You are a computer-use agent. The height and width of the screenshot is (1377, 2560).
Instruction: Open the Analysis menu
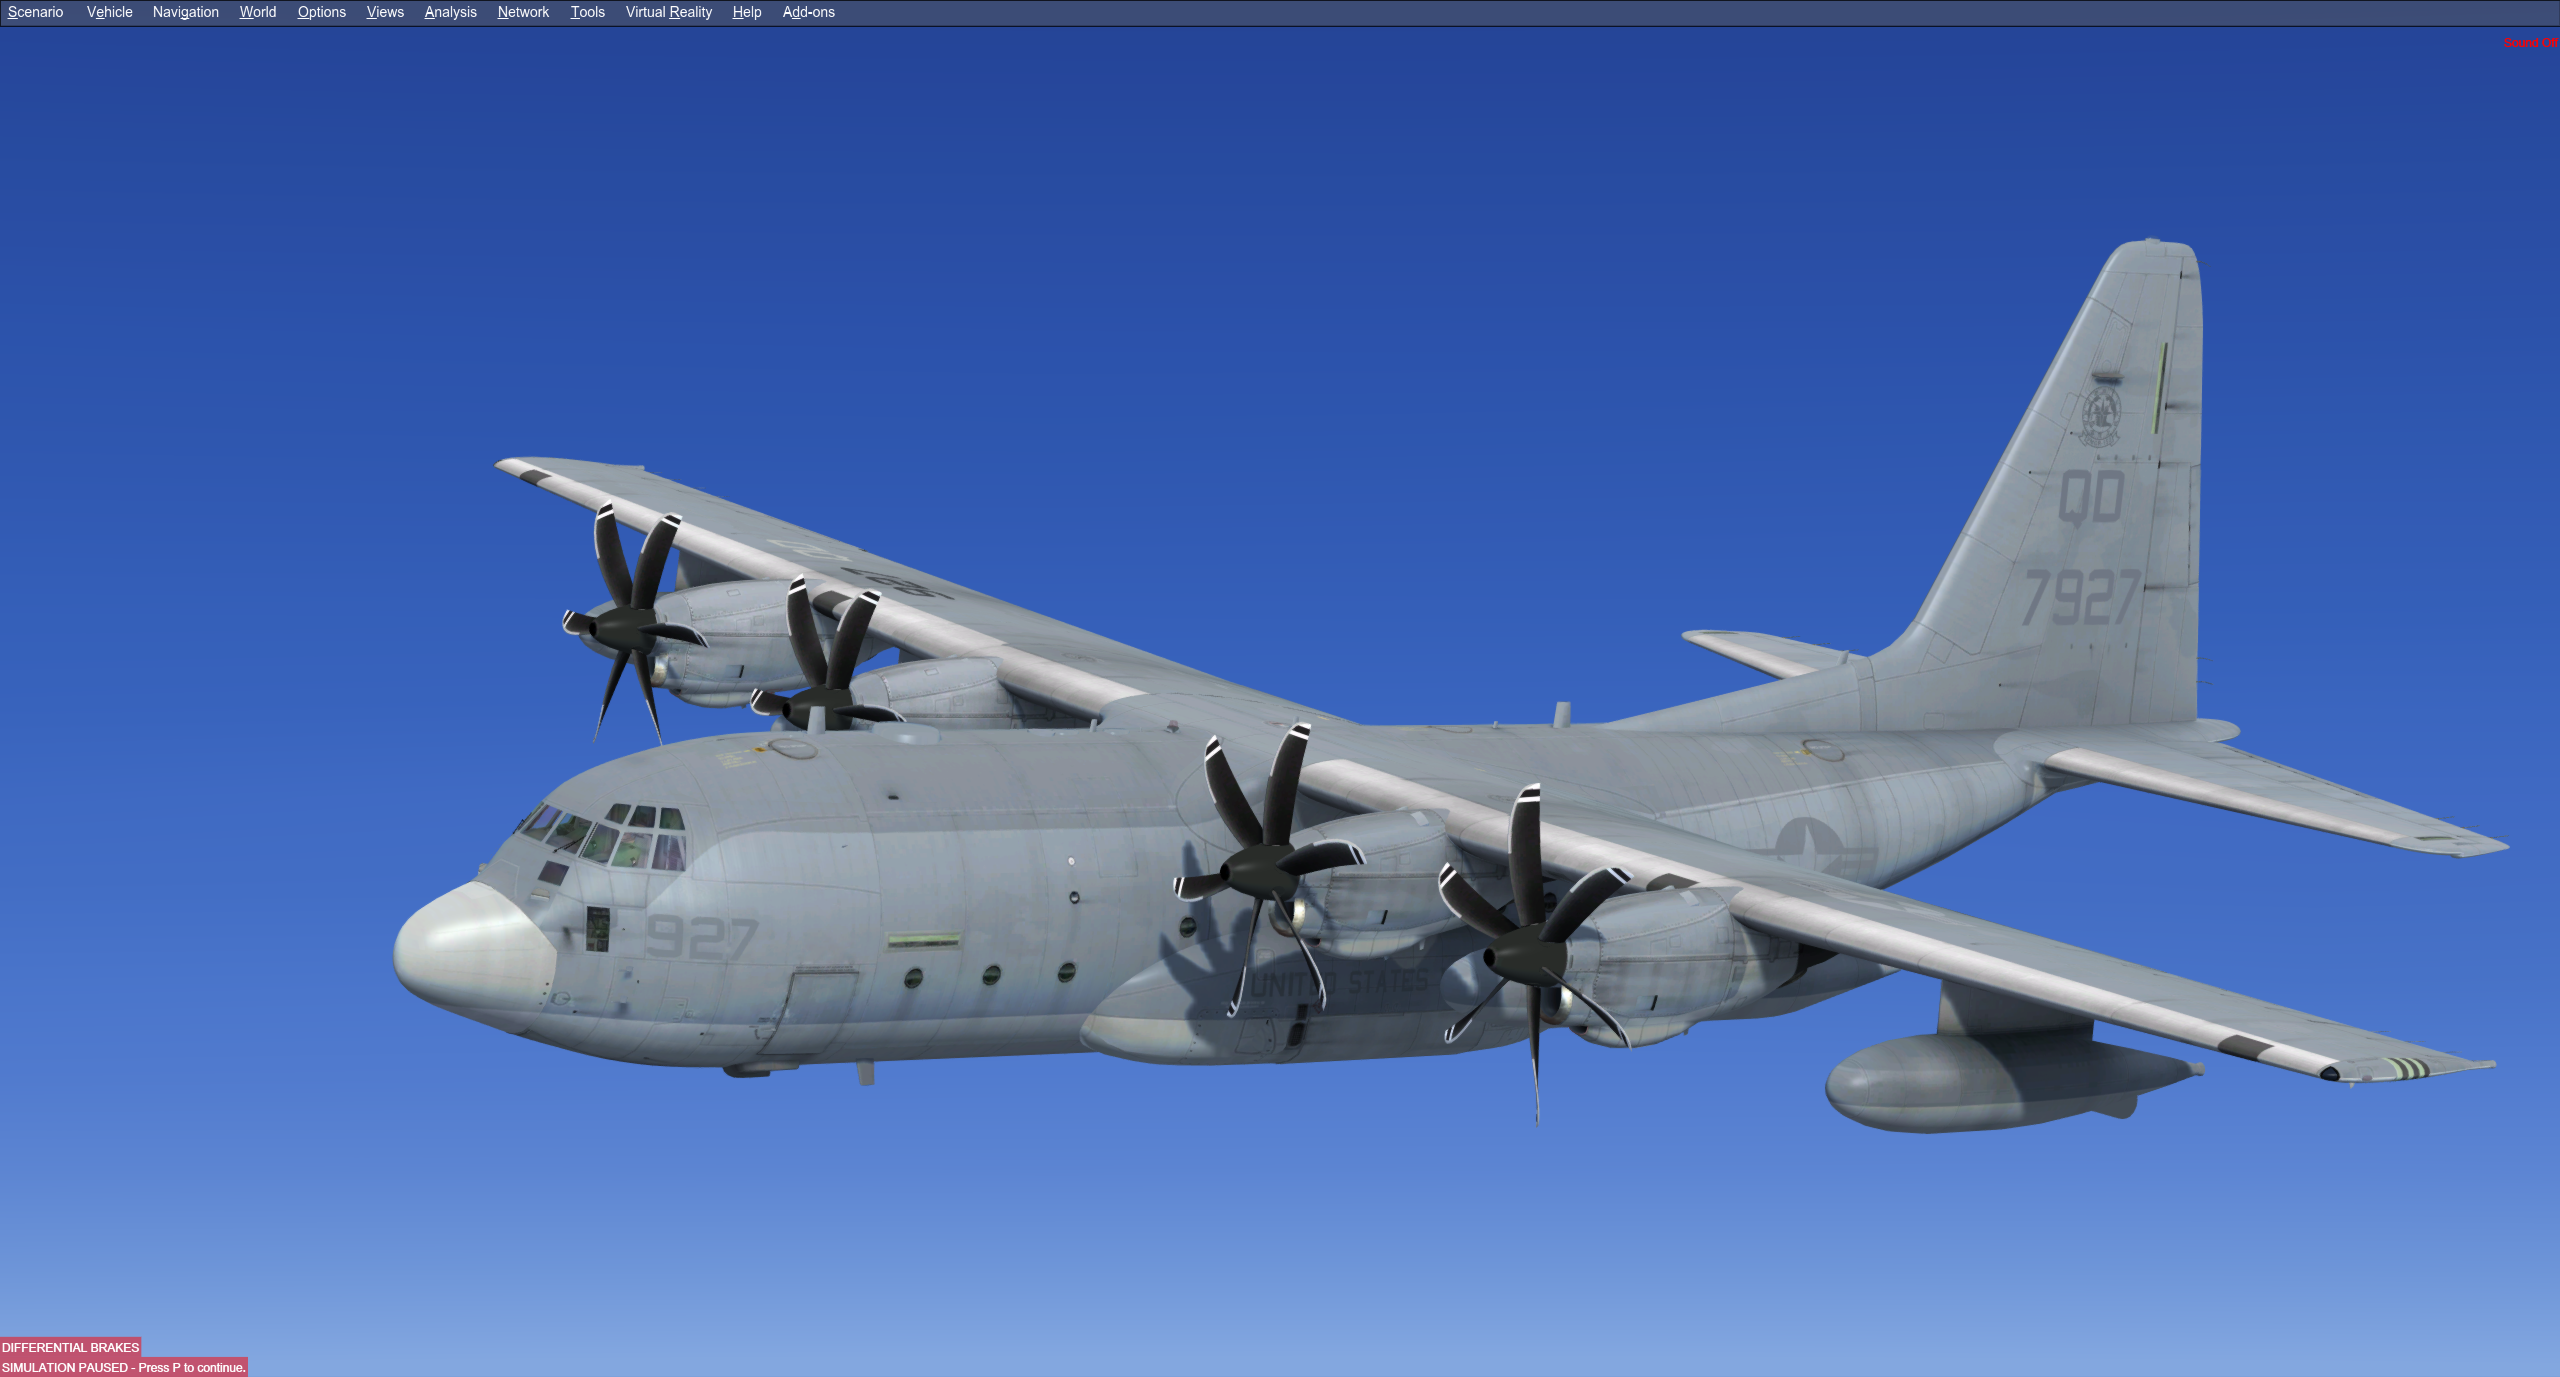point(450,12)
